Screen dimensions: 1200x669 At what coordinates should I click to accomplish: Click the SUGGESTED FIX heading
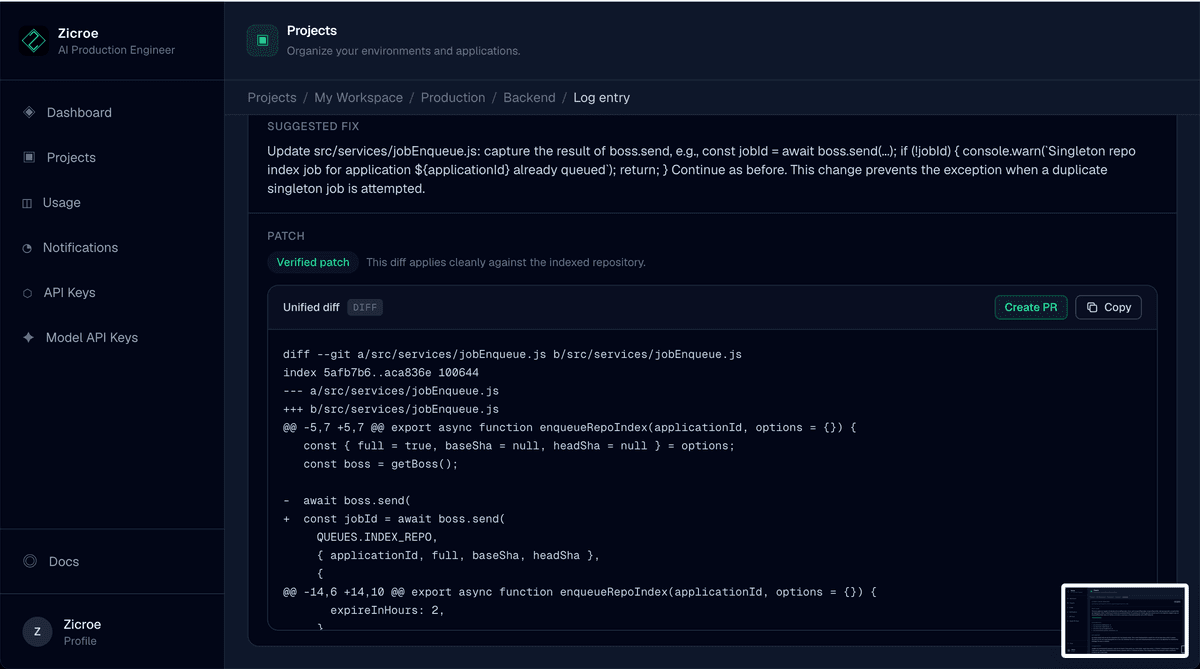pyautogui.click(x=313, y=127)
